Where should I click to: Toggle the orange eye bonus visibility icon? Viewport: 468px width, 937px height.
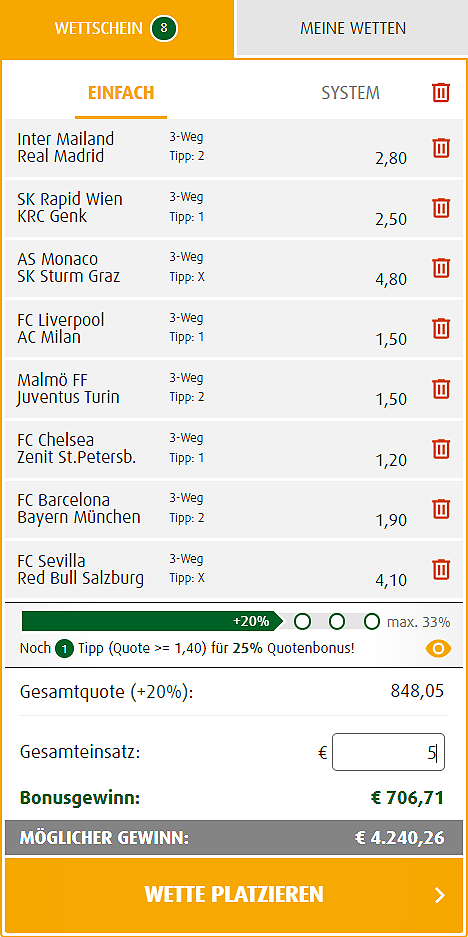coord(439,649)
